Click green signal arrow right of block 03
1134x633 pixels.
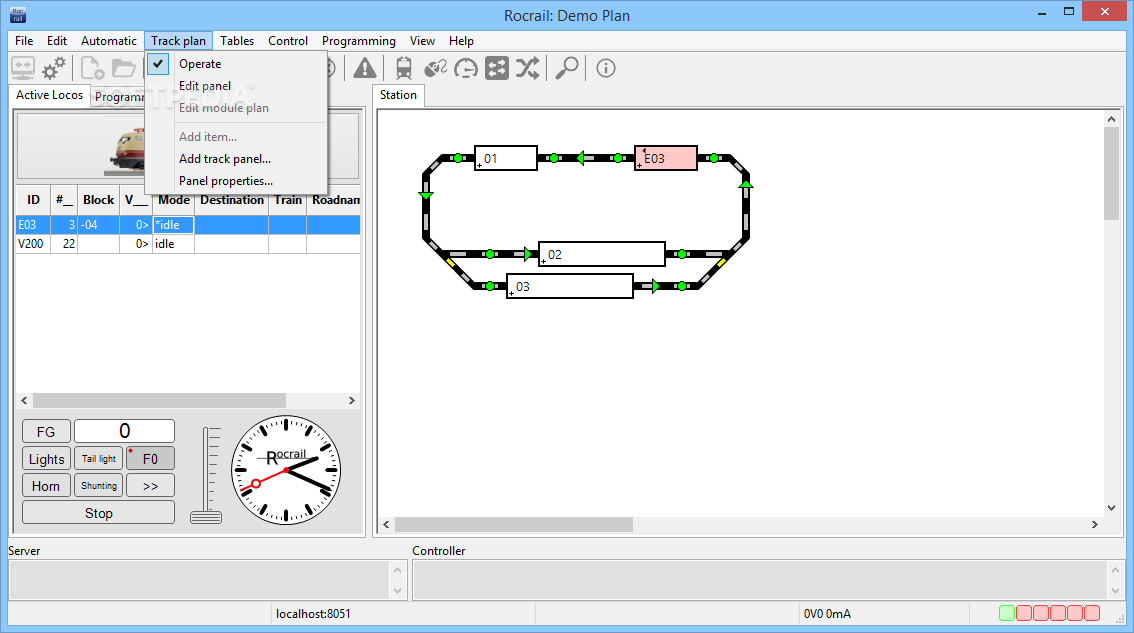pos(656,286)
